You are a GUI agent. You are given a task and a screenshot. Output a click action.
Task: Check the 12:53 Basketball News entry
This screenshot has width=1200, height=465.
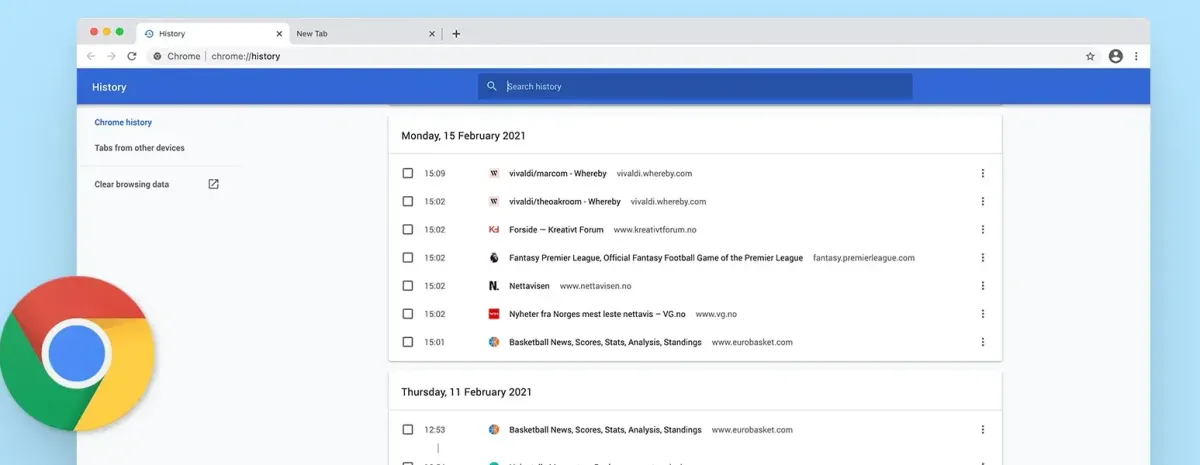pos(408,429)
